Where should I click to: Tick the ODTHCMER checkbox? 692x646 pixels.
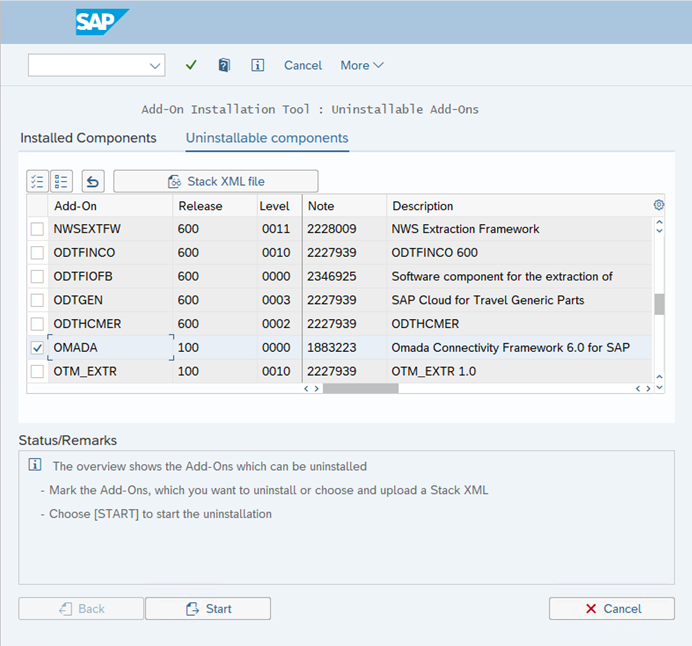coord(38,324)
